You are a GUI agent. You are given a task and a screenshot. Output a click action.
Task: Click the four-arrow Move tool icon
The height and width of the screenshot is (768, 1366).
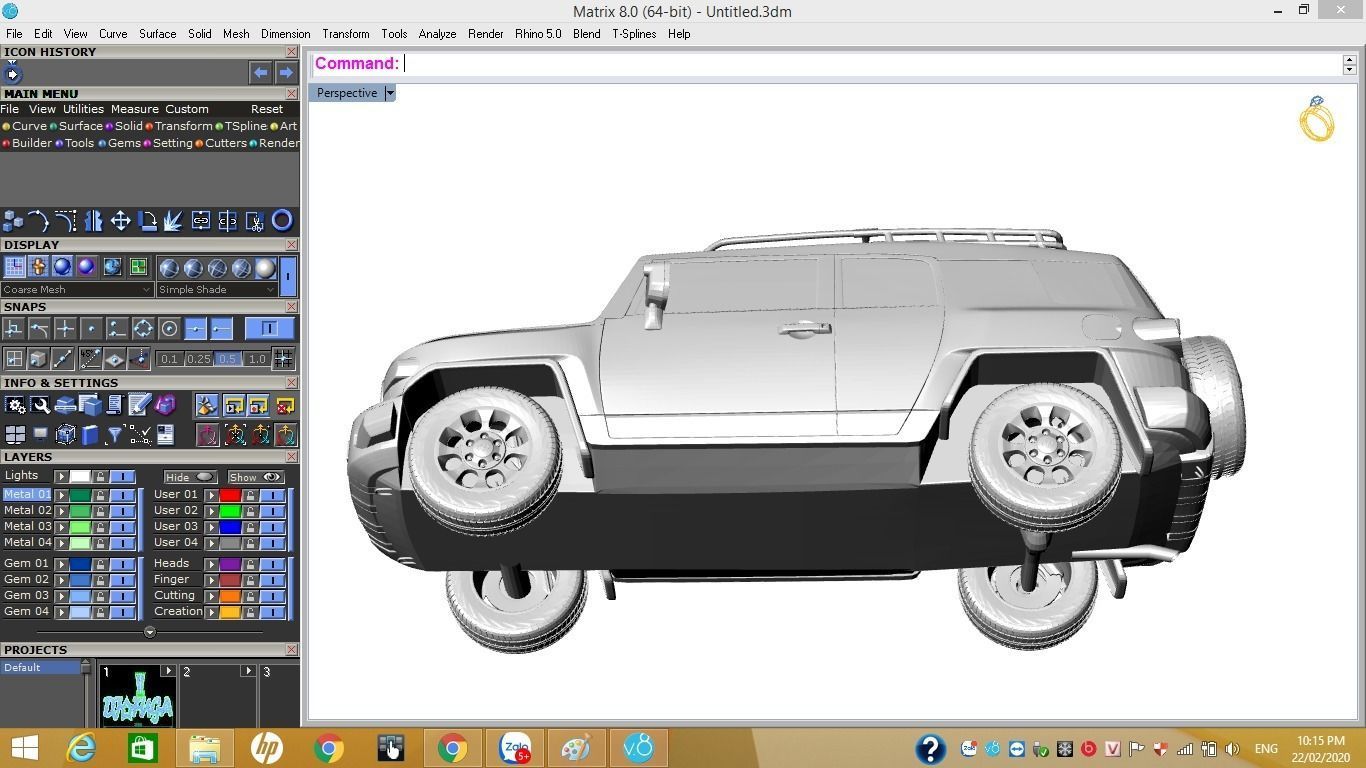click(120, 220)
